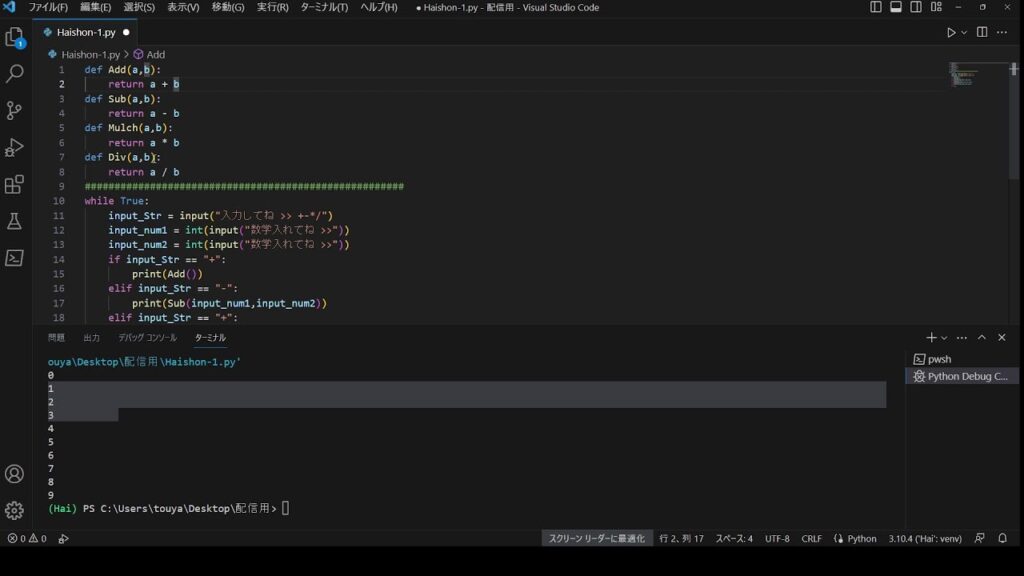The height and width of the screenshot is (576, 1024).
Task: Click the Python 3.10.4 interpreter in status bar
Action: pyautogui.click(x=925, y=538)
